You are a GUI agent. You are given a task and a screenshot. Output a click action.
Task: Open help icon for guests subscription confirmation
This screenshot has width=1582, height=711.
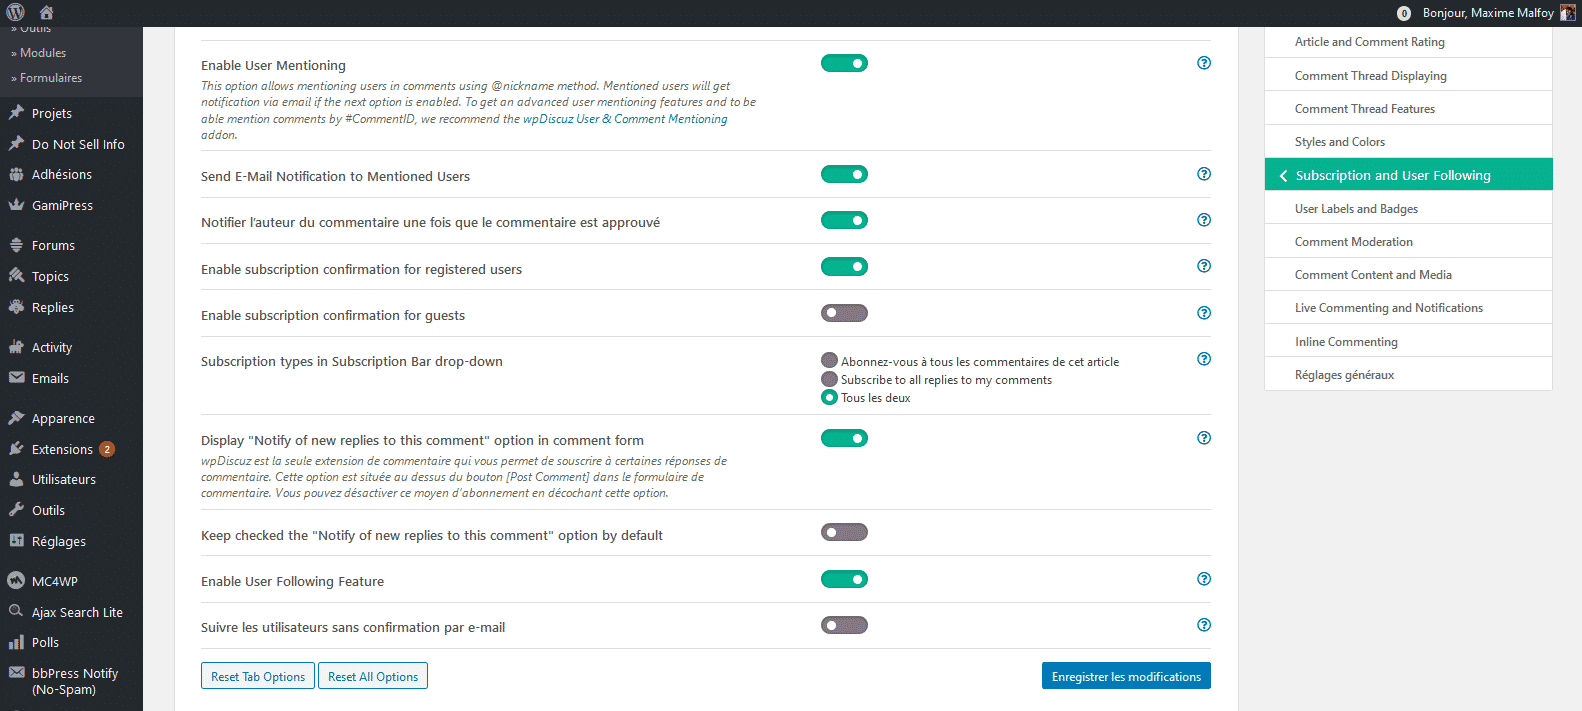(x=1204, y=313)
